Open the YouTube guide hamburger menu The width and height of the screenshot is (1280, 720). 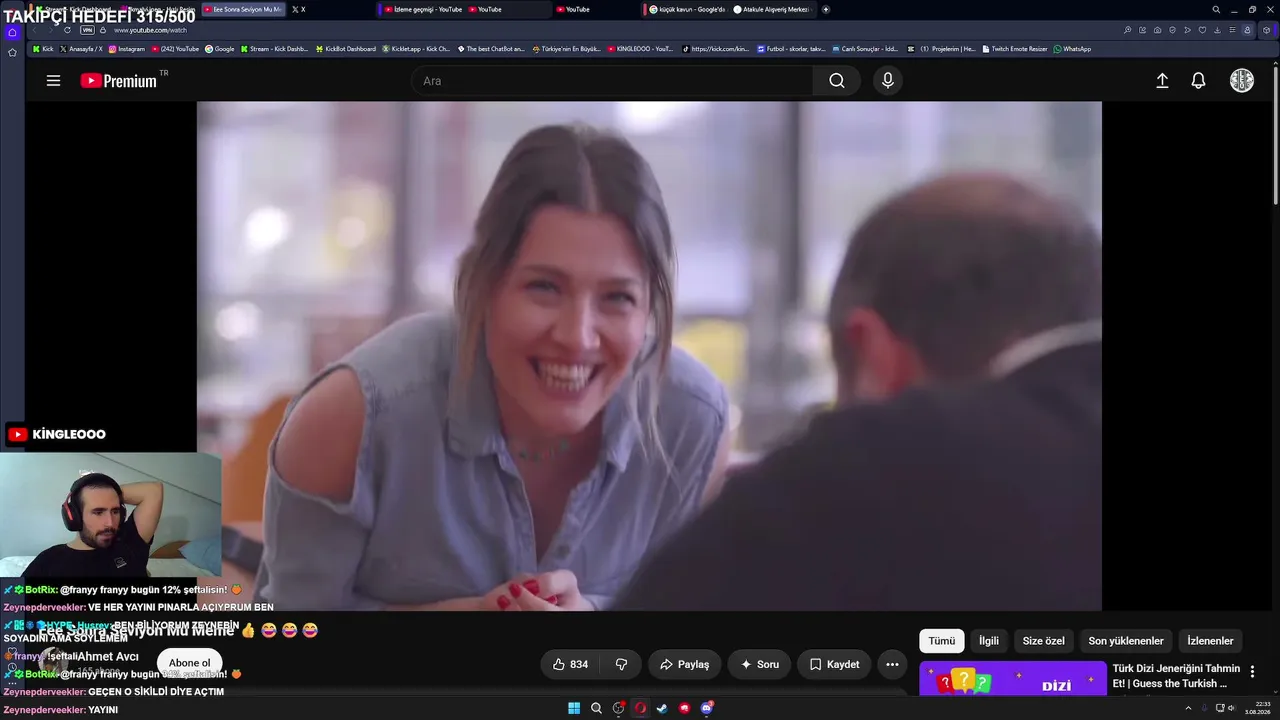pyautogui.click(x=53, y=81)
